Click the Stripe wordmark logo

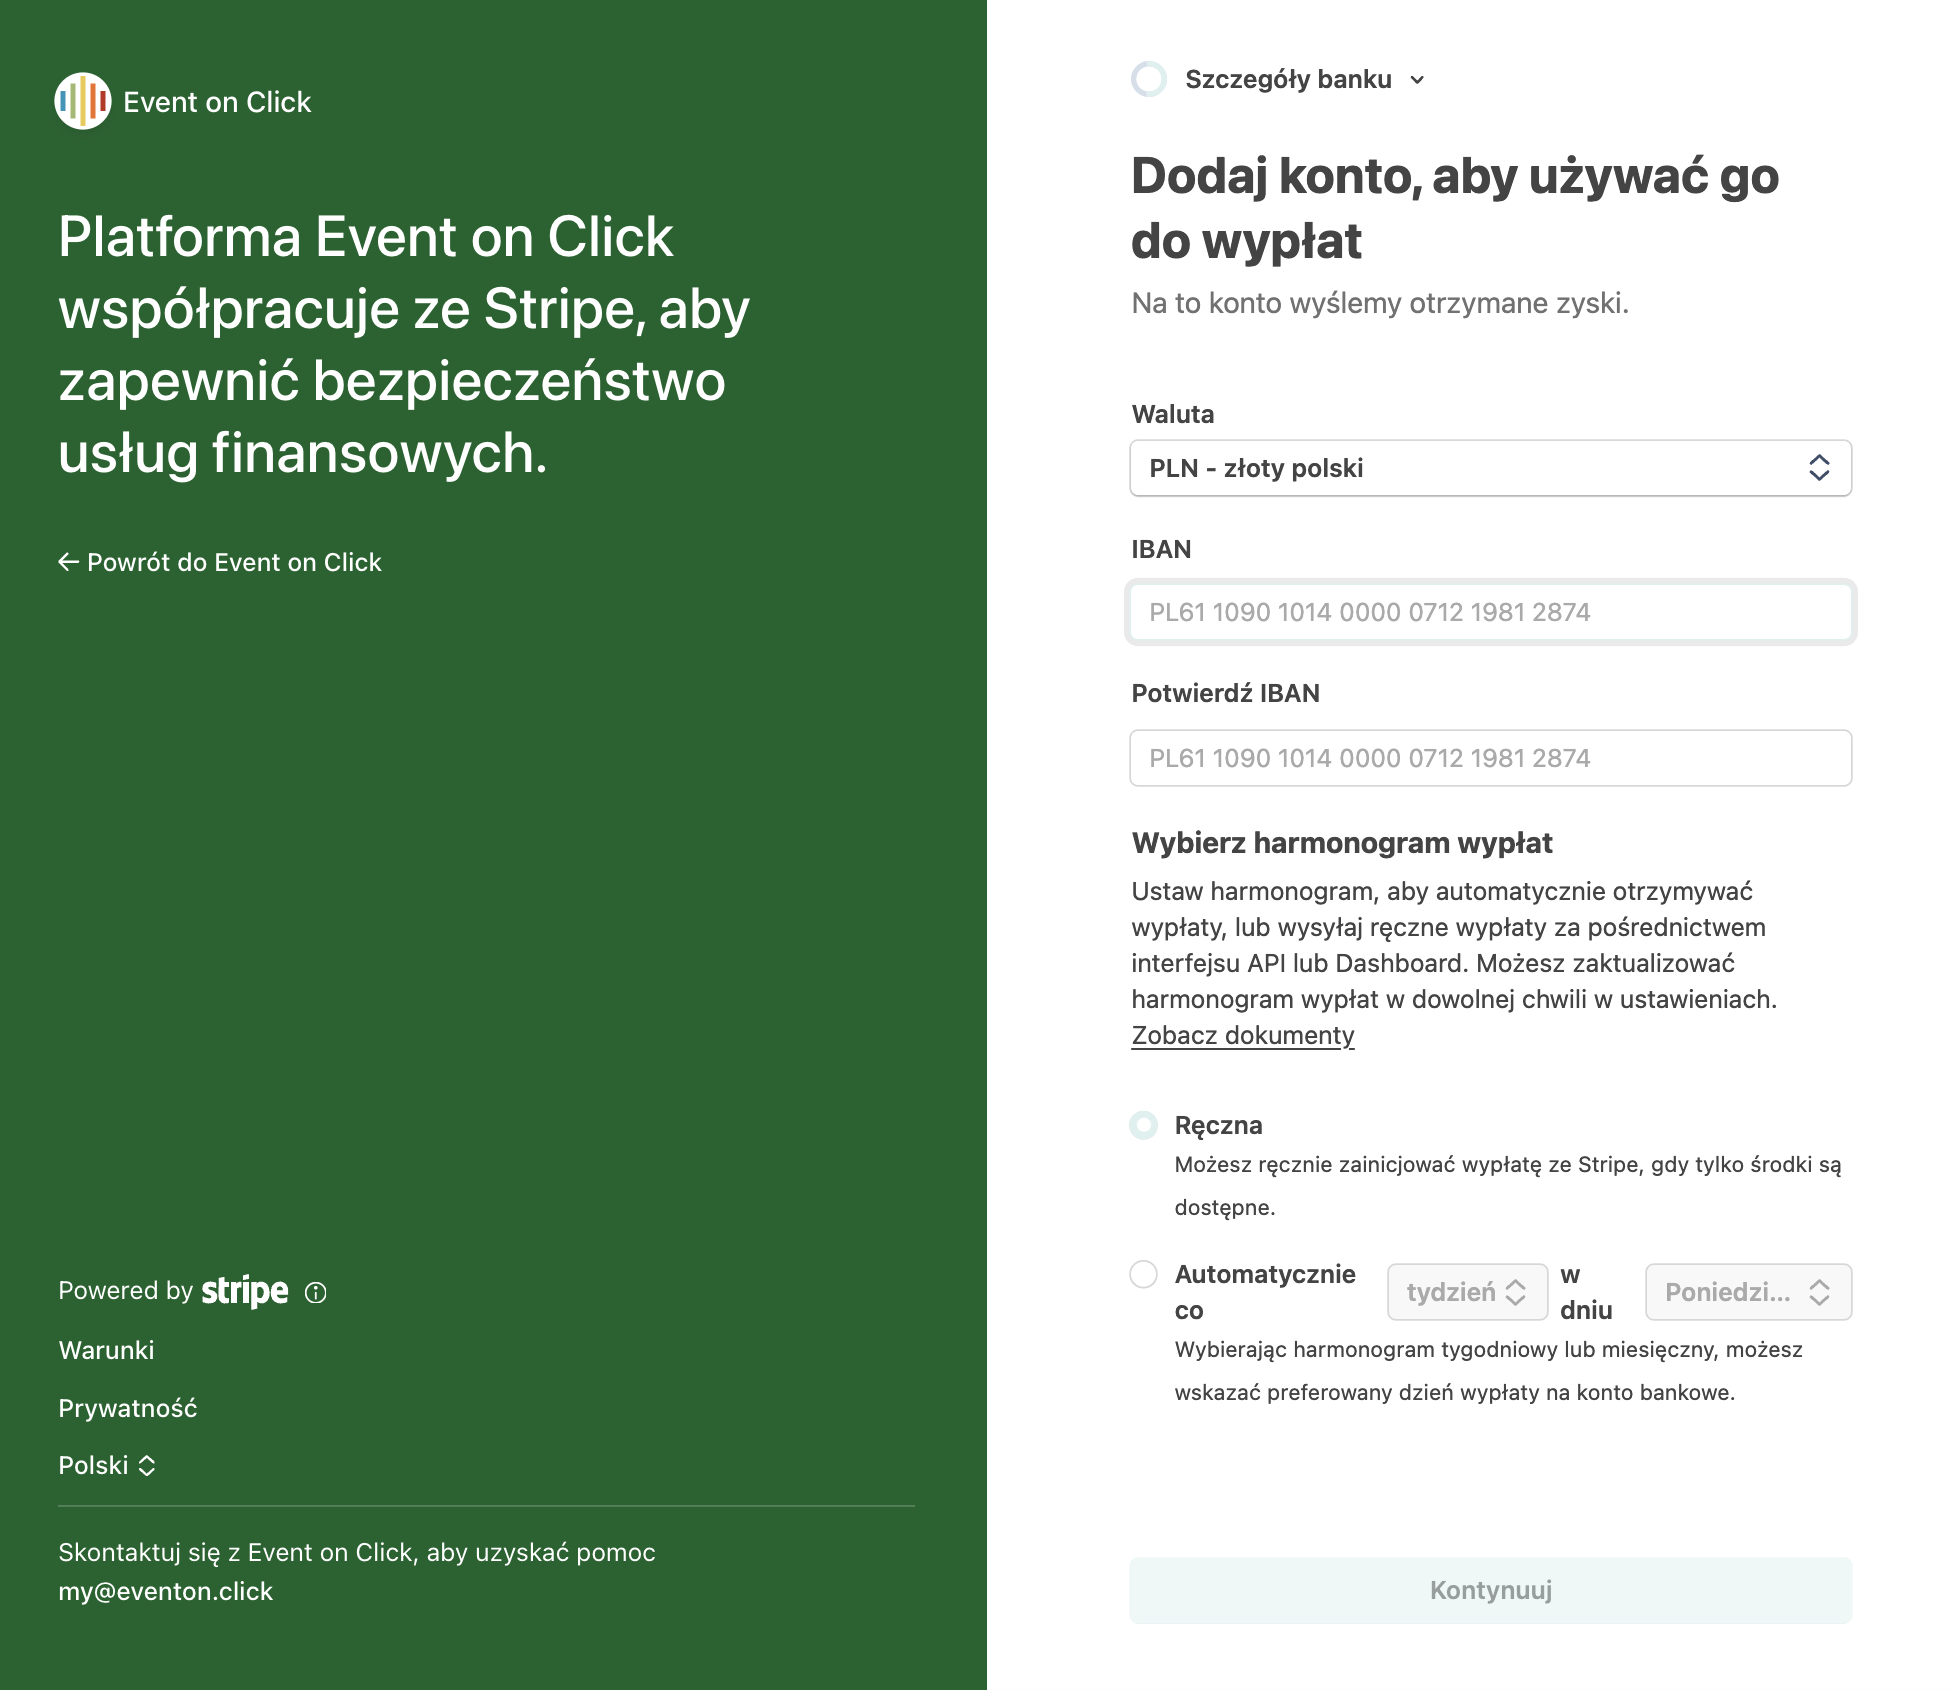pos(245,1291)
